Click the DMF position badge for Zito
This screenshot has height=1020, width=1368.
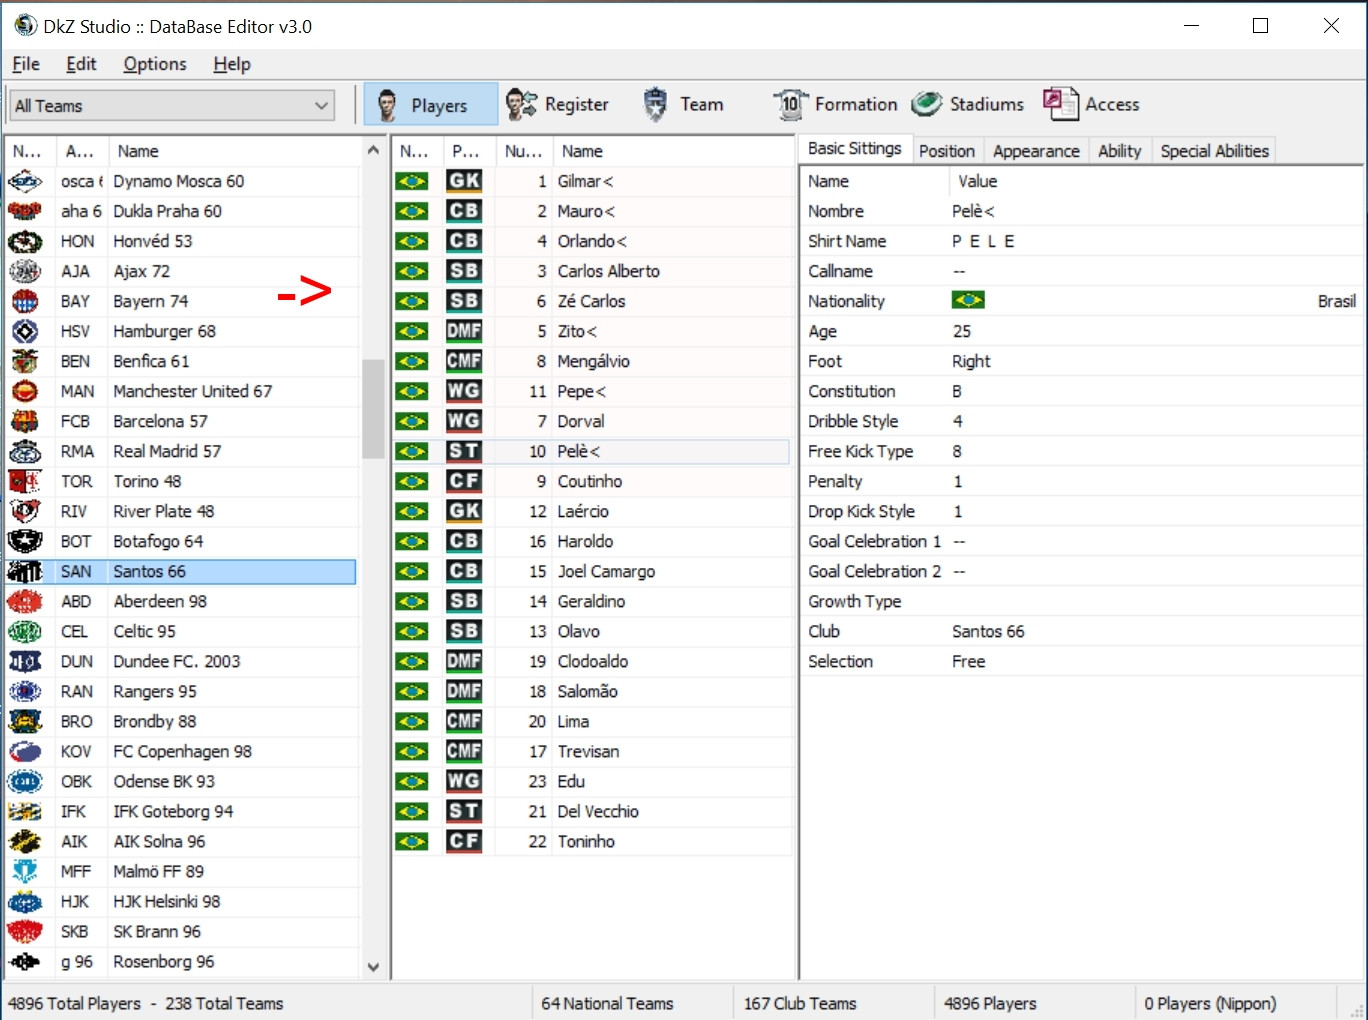[x=464, y=331]
